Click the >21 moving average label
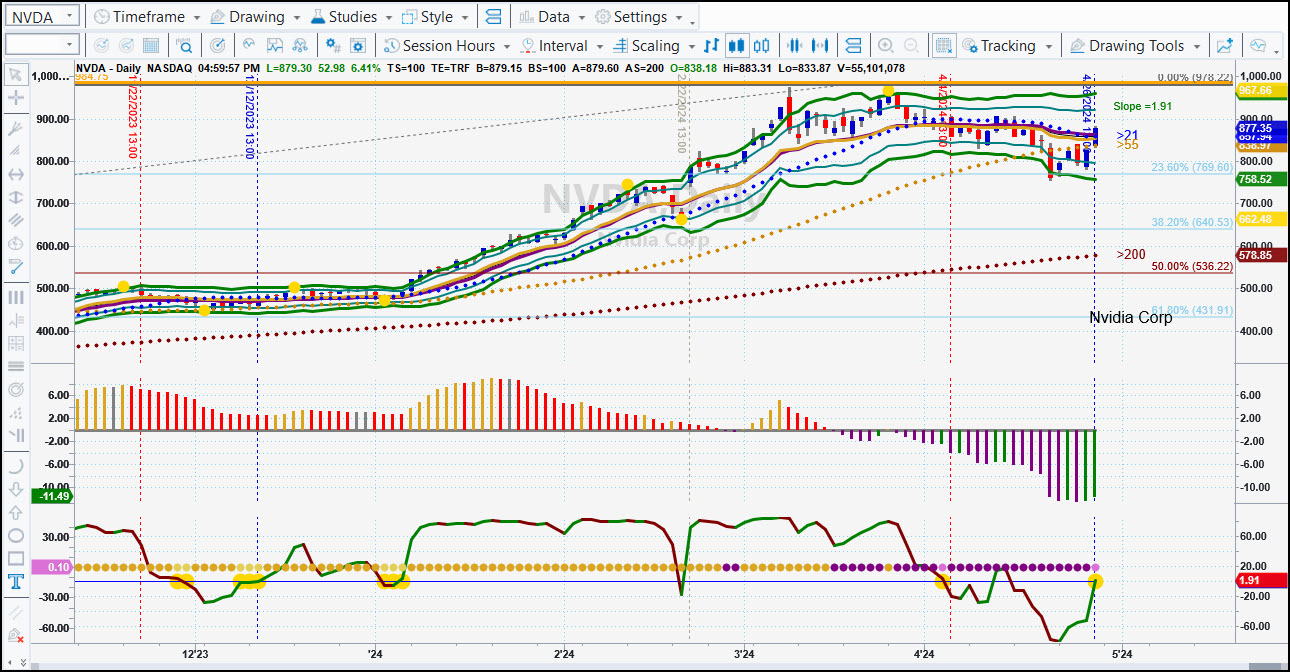Screen dimensions: 1290x672 click(1127, 135)
